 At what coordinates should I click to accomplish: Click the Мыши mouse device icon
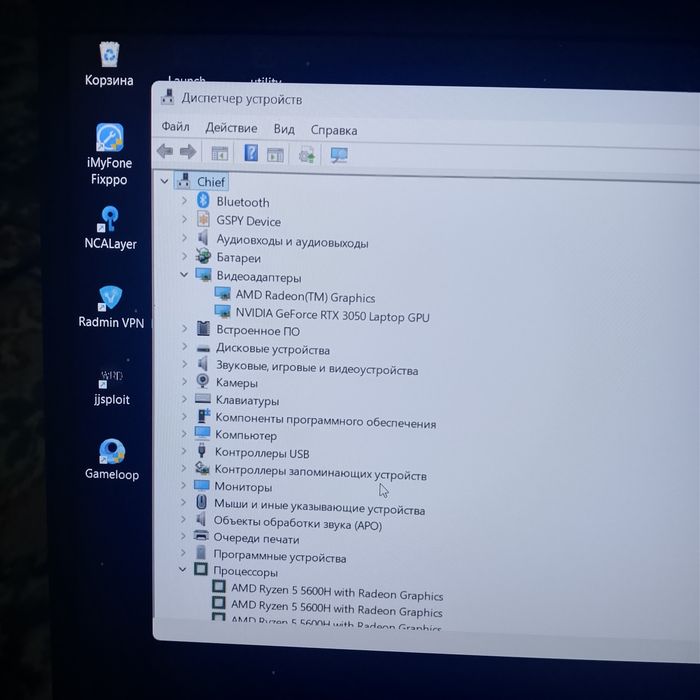pos(201,502)
